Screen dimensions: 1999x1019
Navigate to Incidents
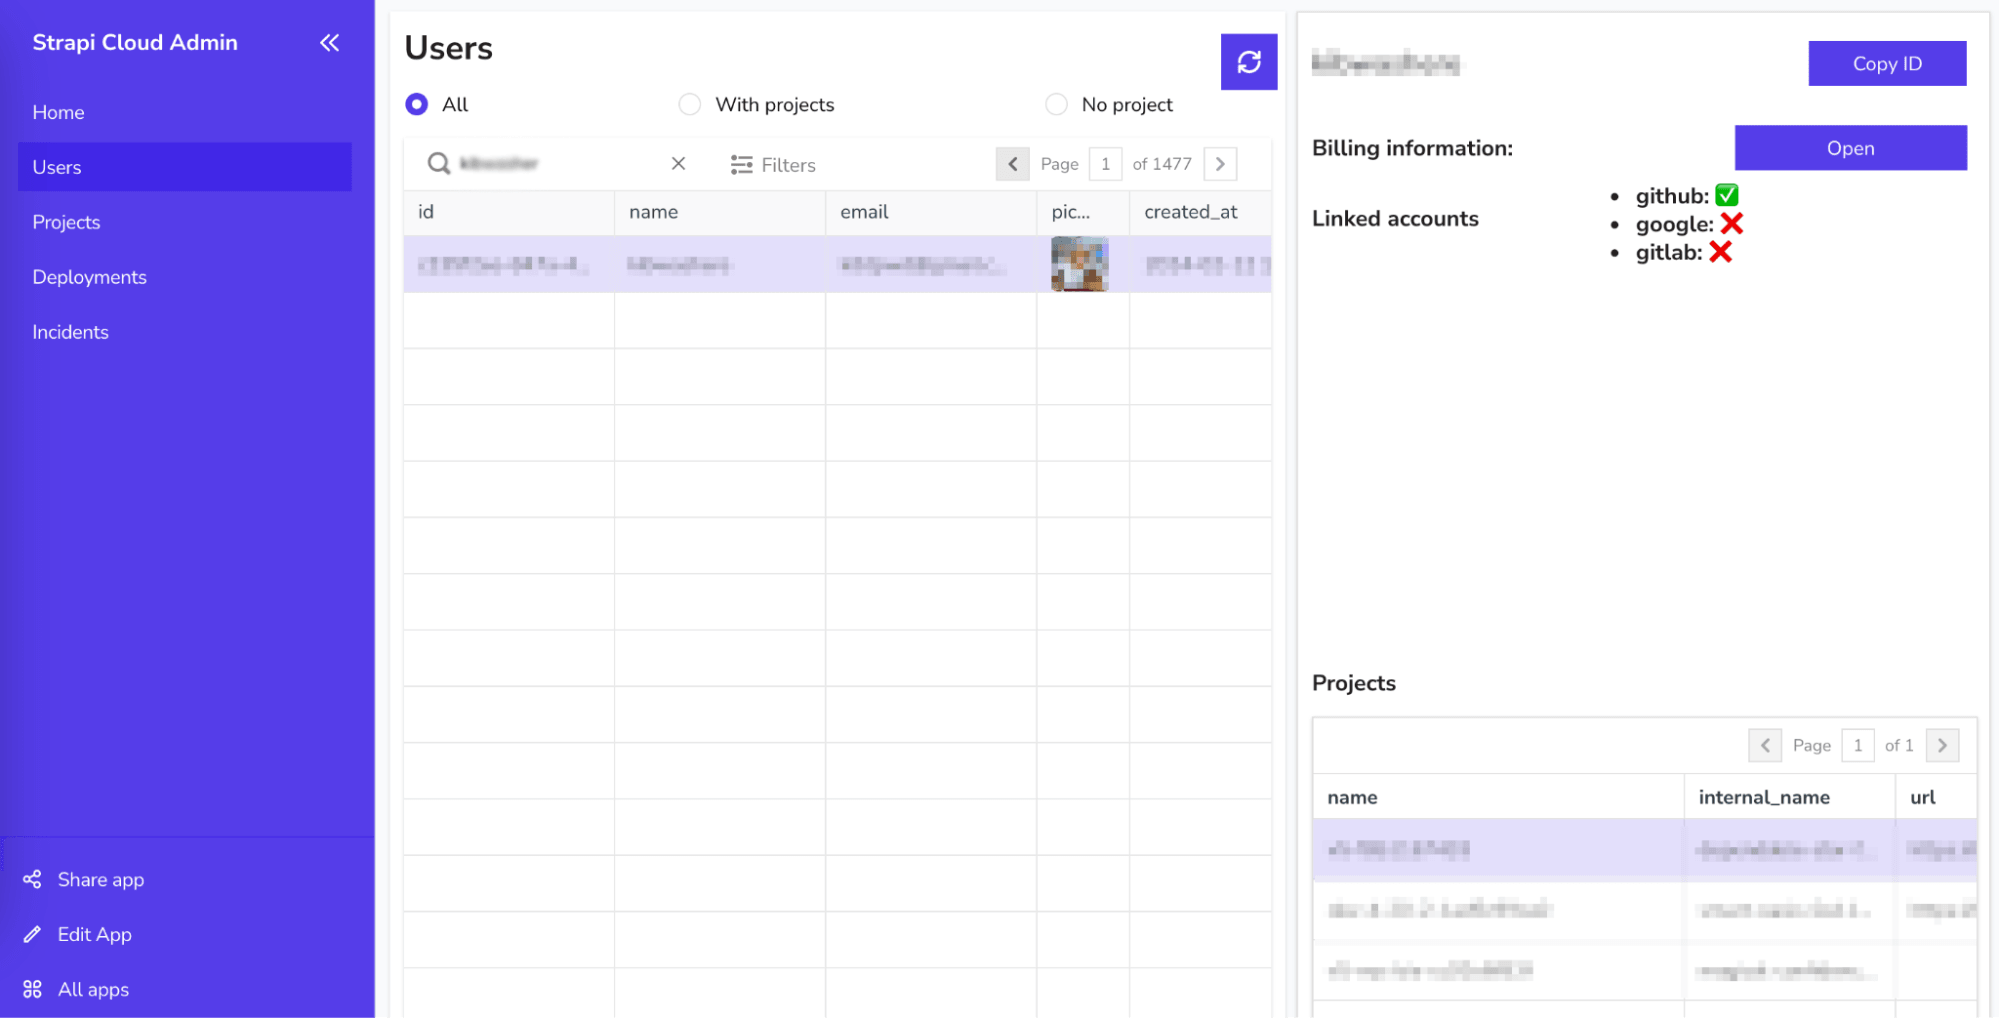(70, 331)
